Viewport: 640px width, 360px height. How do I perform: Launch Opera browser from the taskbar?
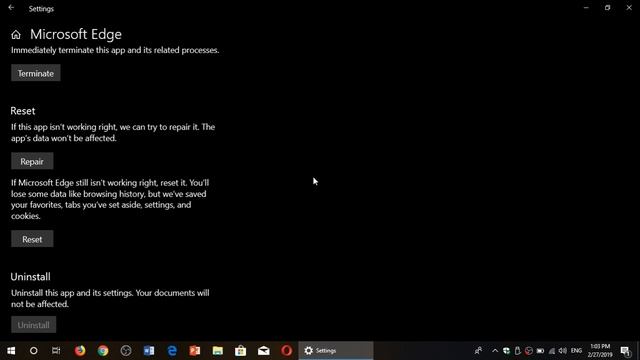click(x=287, y=351)
